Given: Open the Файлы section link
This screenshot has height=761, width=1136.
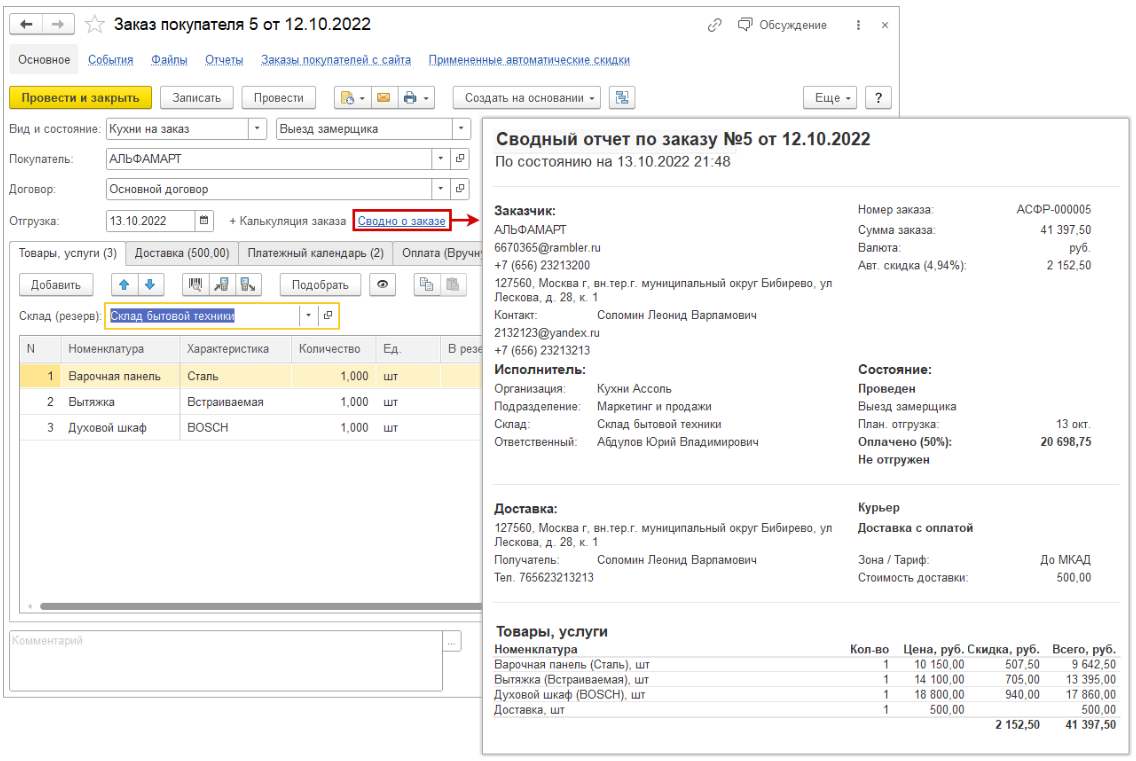Looking at the screenshot, I should coord(169,59).
